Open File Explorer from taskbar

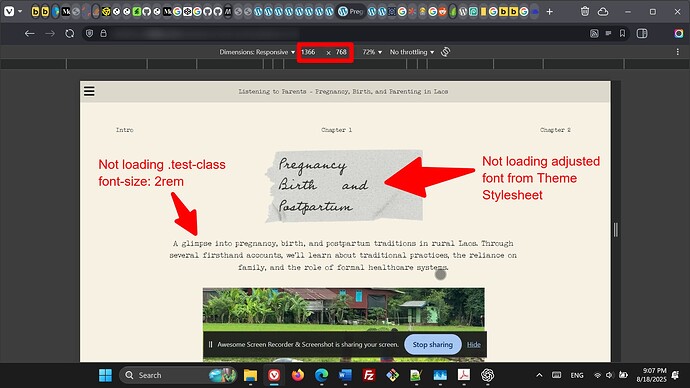pyautogui.click(x=250, y=375)
